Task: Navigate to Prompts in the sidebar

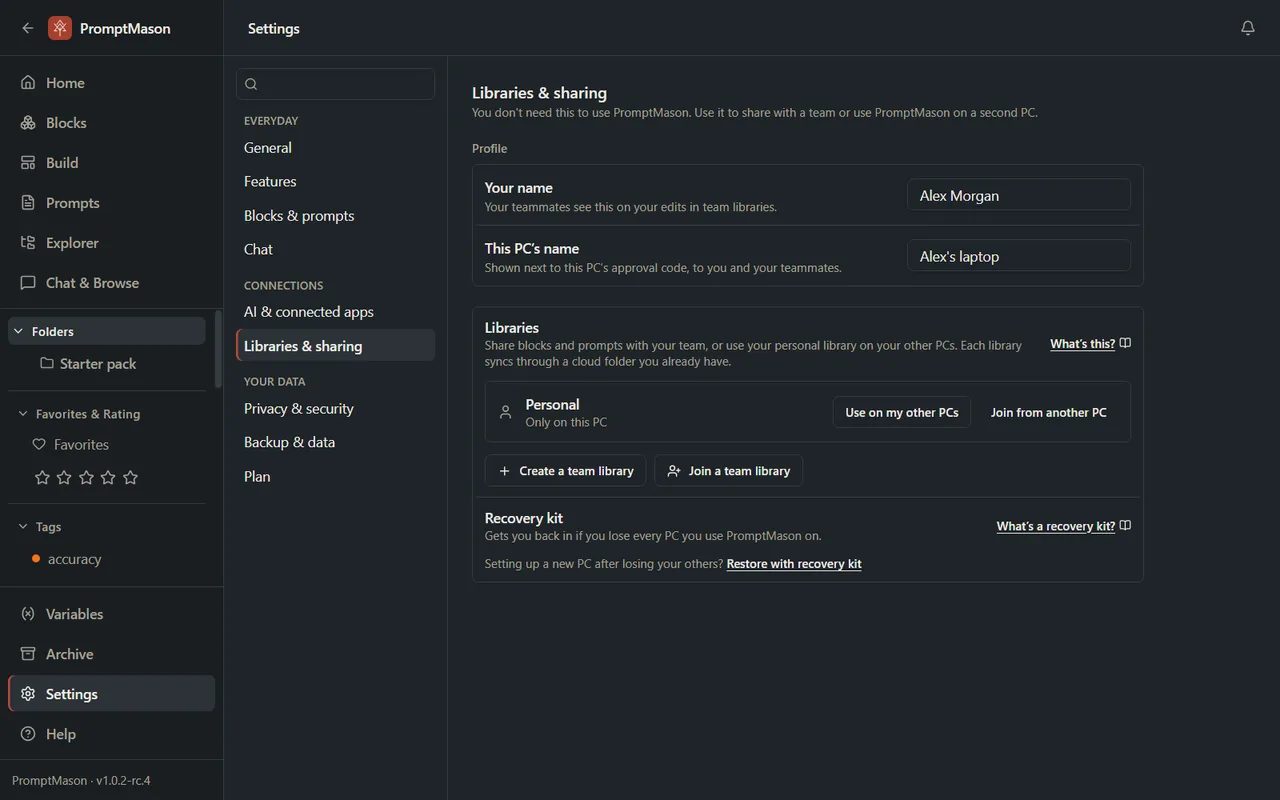Action: coord(111,203)
